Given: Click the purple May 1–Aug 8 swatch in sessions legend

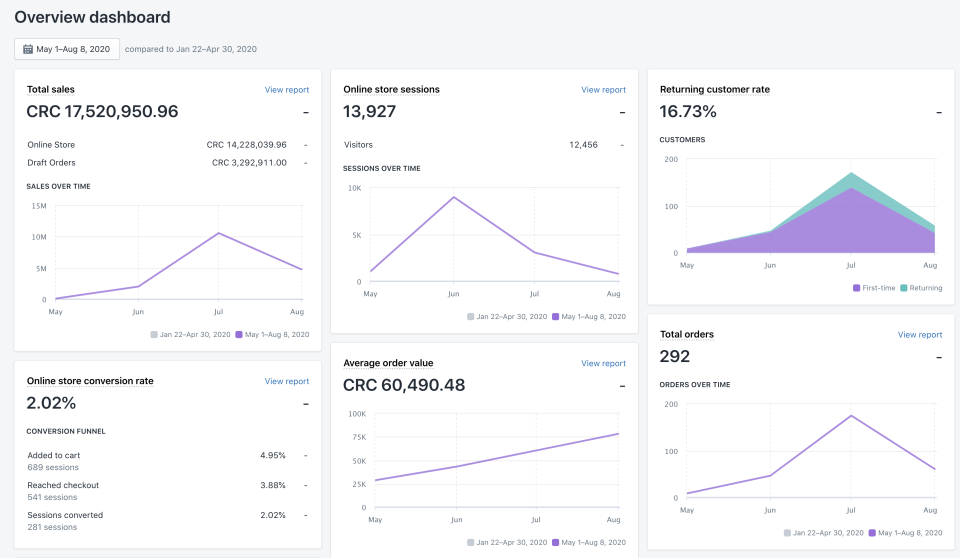Looking at the screenshot, I should 555,317.
